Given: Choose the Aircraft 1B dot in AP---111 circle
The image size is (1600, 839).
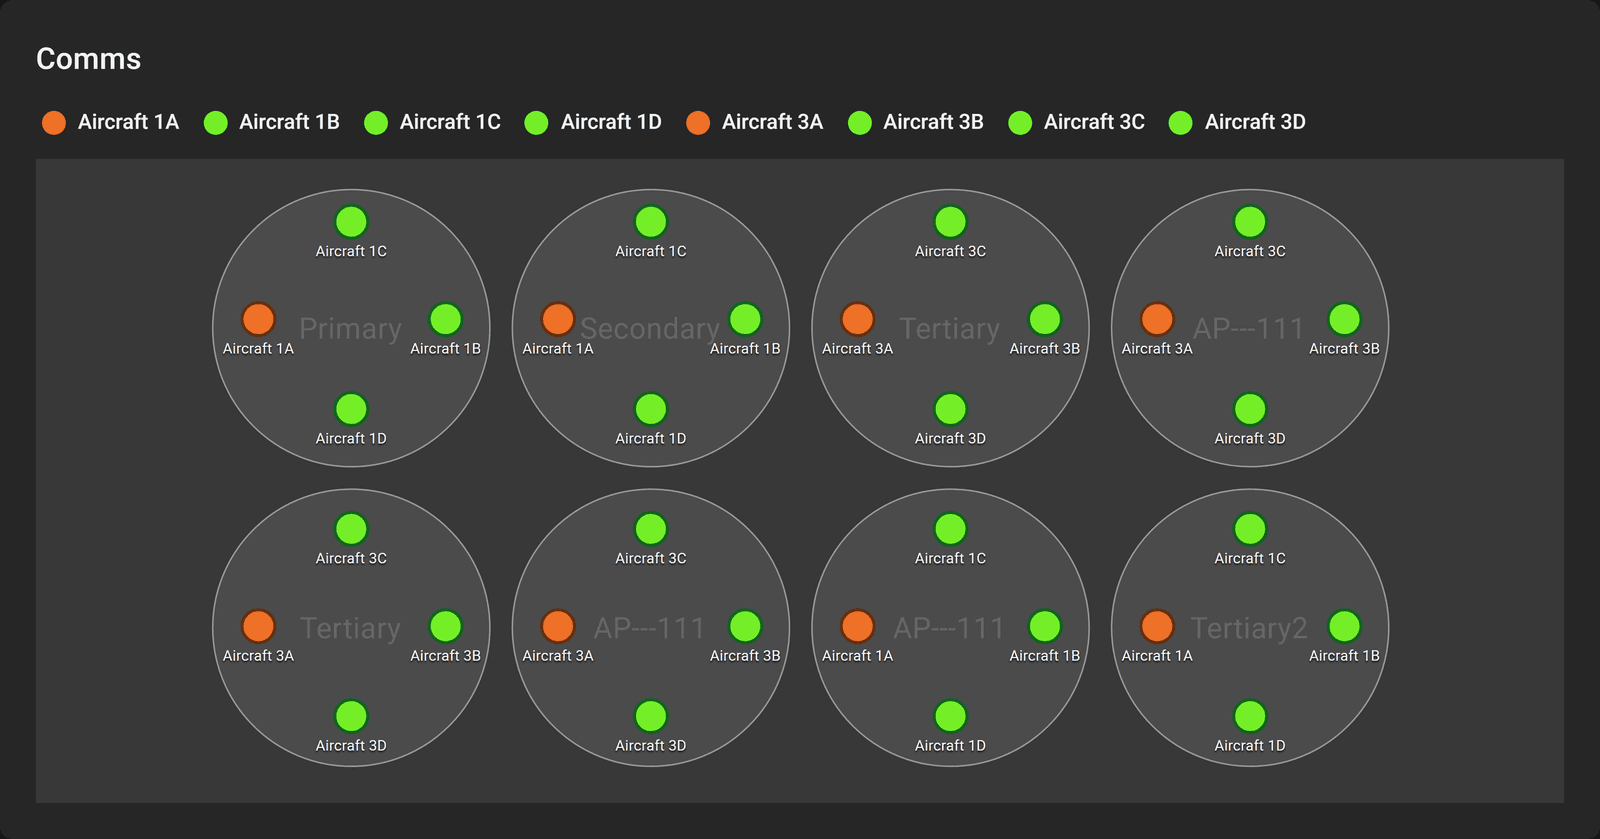Looking at the screenshot, I should (1044, 626).
